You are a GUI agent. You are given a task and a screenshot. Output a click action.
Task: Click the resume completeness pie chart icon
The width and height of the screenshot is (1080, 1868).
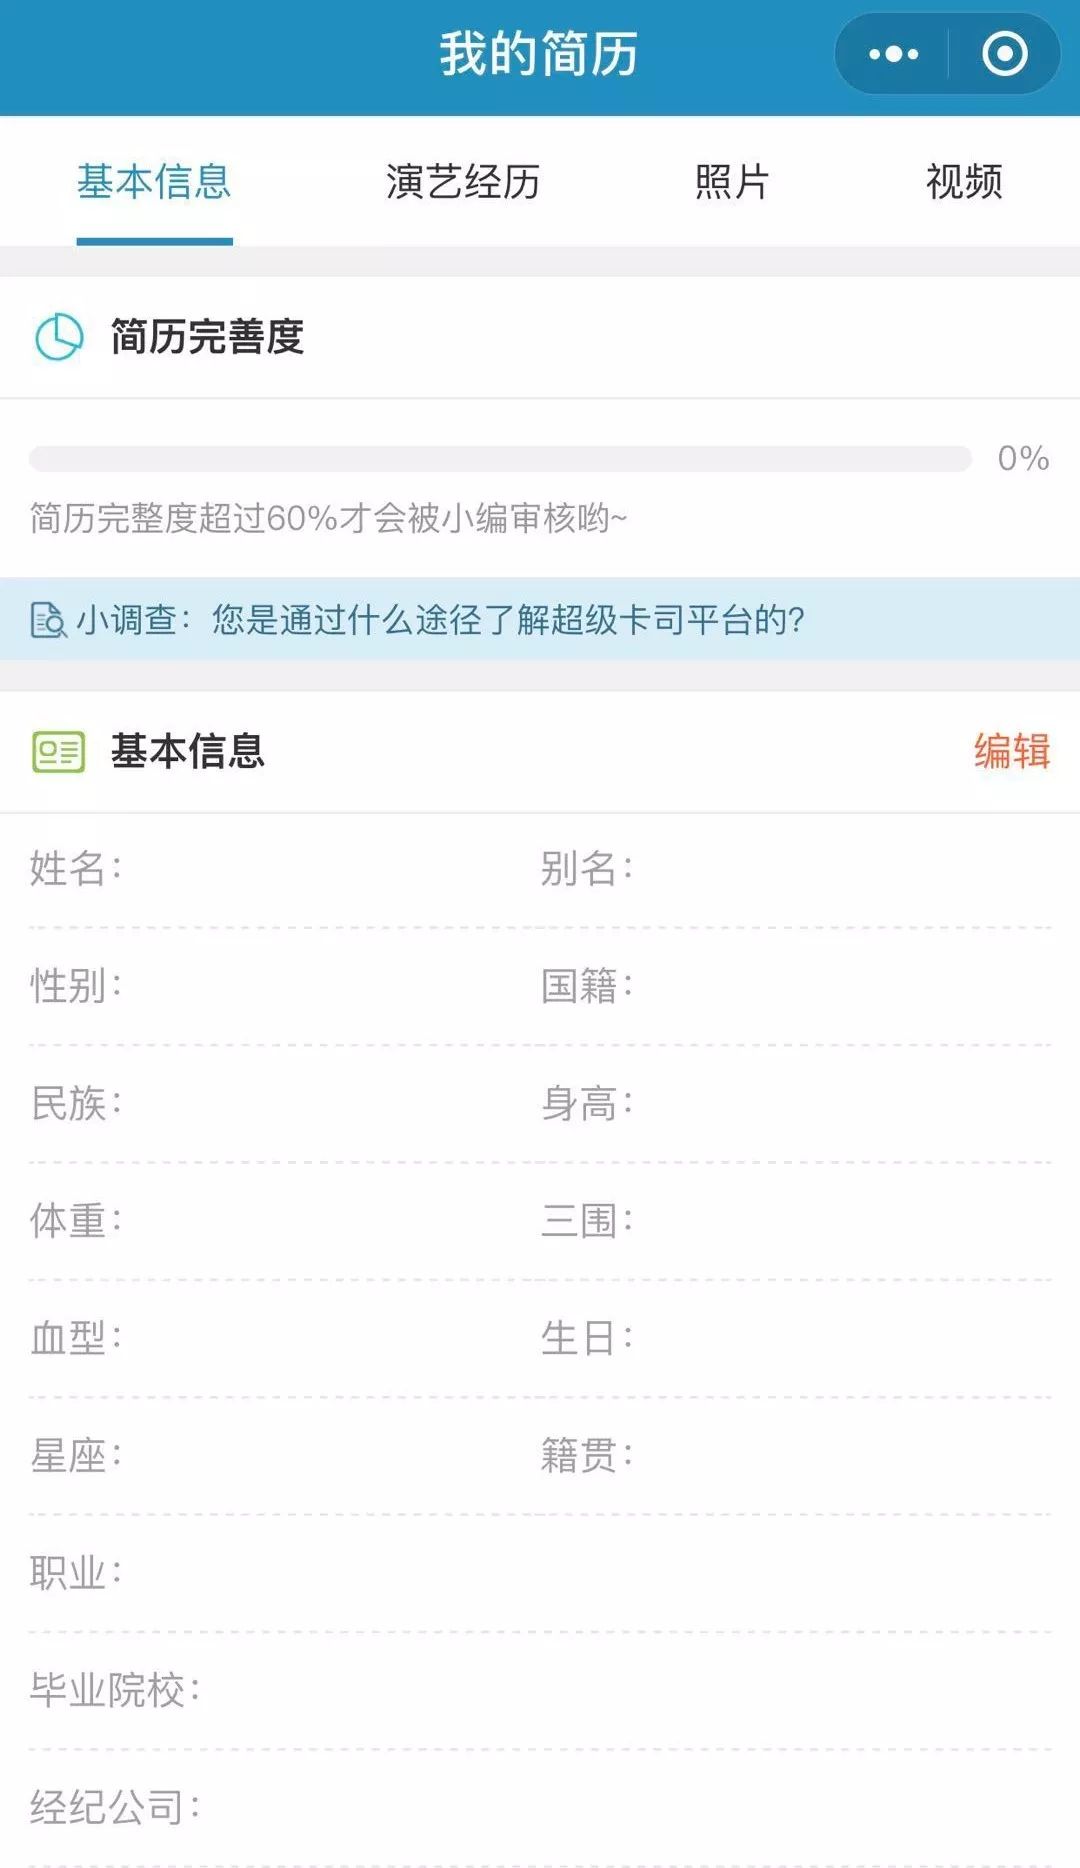coord(59,337)
